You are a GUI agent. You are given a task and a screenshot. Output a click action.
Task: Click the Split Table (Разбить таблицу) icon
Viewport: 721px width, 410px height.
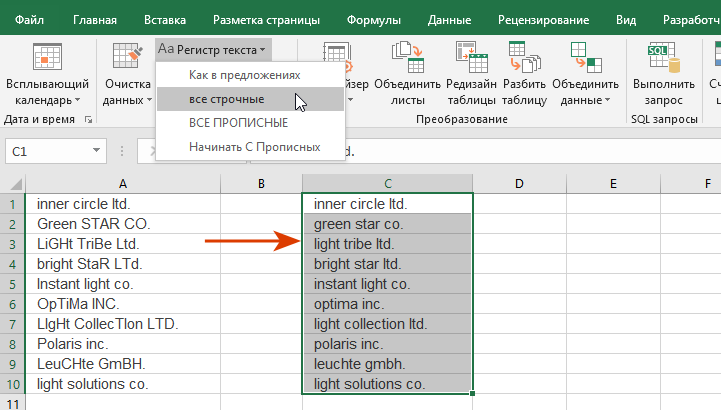(x=524, y=57)
